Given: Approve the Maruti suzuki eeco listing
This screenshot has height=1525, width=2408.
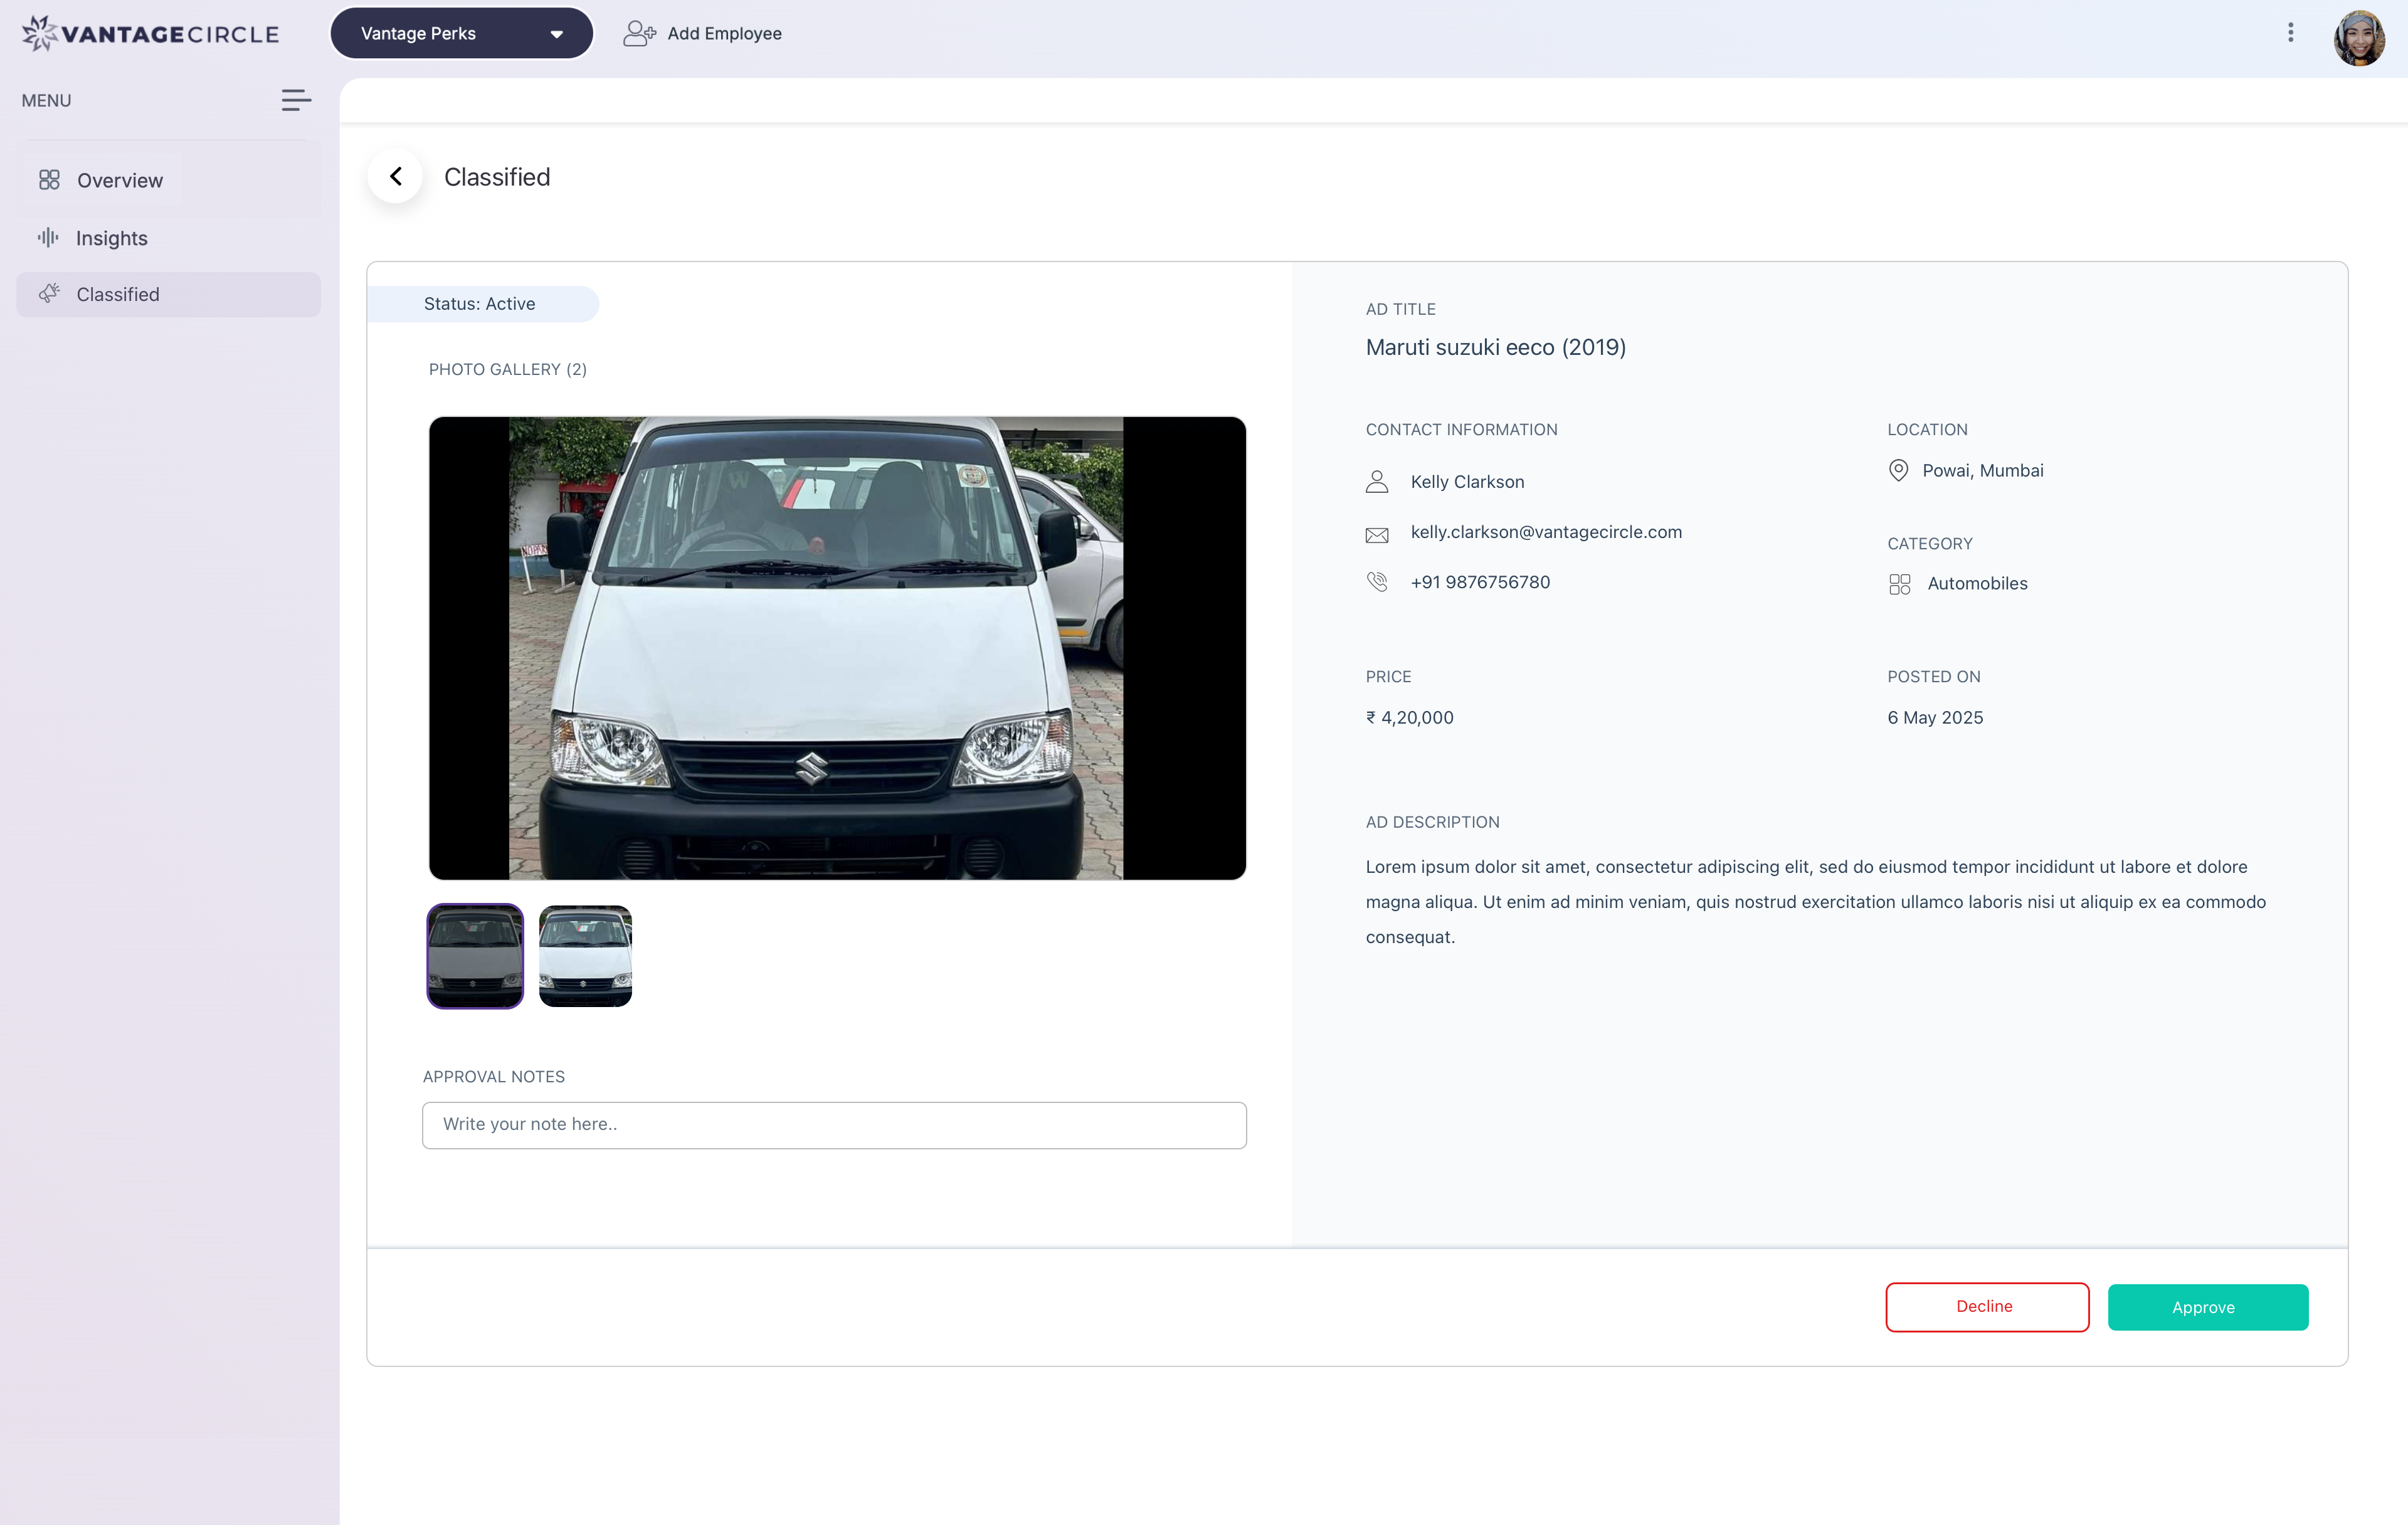Looking at the screenshot, I should coord(2207,1307).
